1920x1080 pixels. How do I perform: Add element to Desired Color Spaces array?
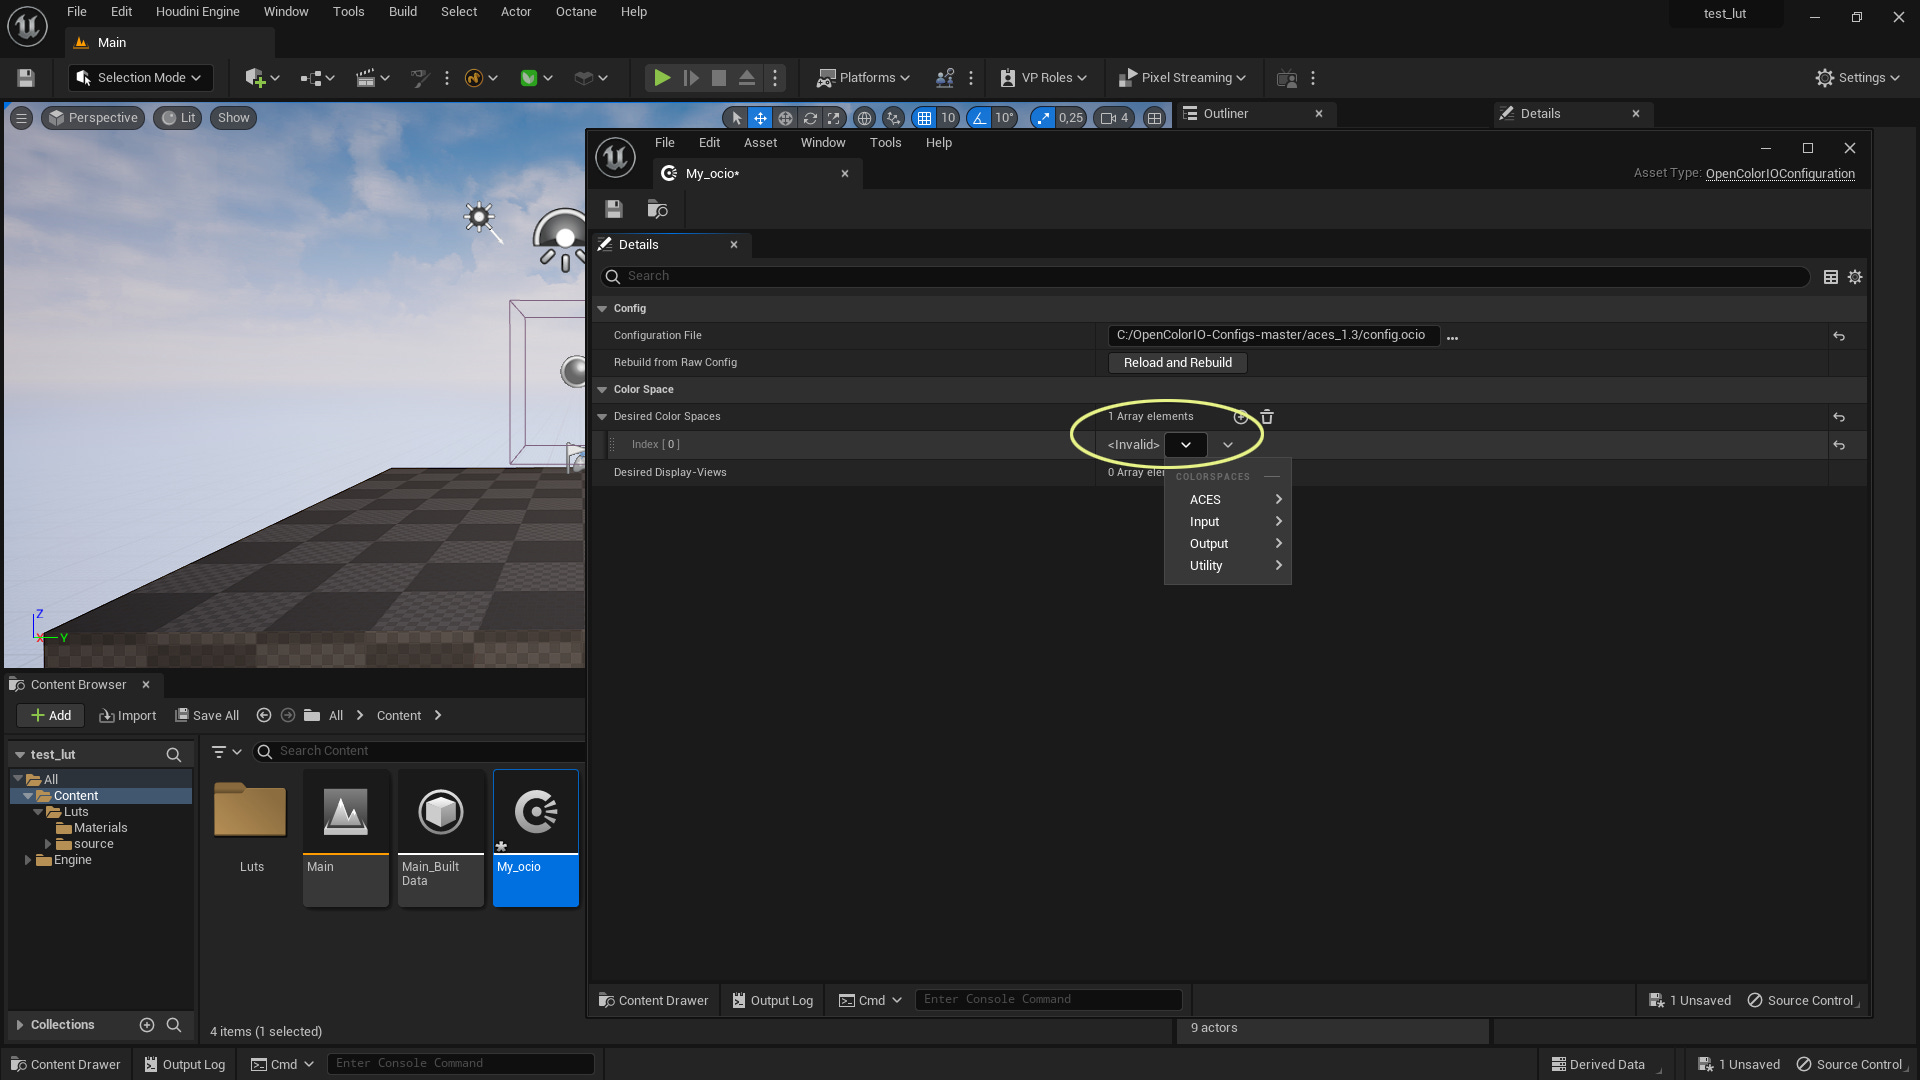(x=1241, y=417)
